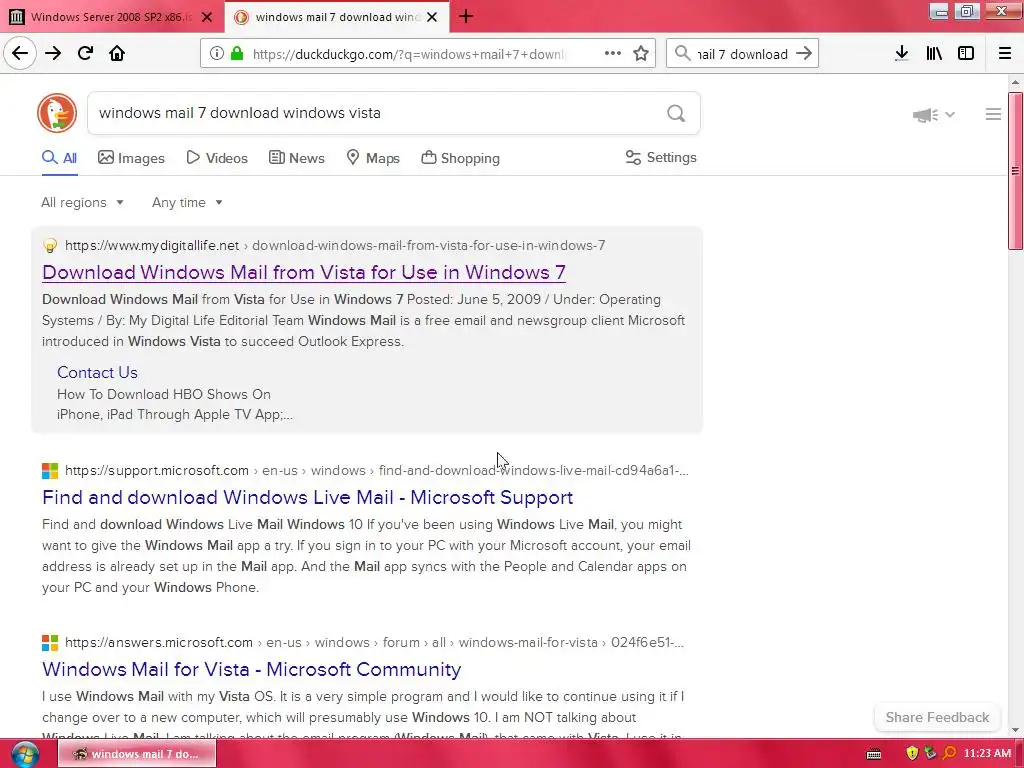Click the Share Feedback button
Image resolution: width=1024 pixels, height=768 pixels.
[937, 717]
